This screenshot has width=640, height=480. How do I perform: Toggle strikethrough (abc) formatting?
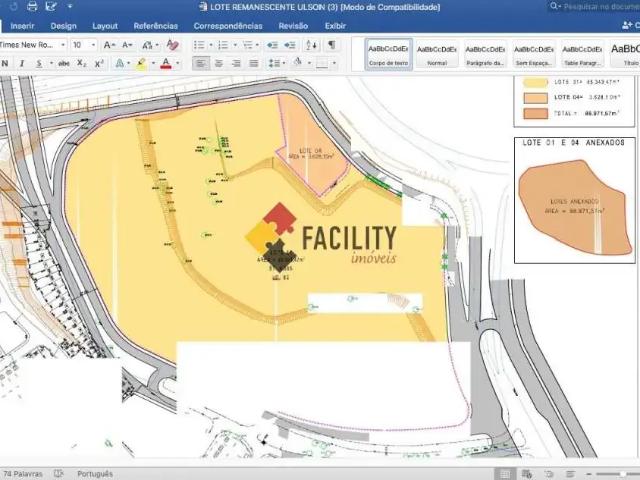pyautogui.click(x=64, y=63)
